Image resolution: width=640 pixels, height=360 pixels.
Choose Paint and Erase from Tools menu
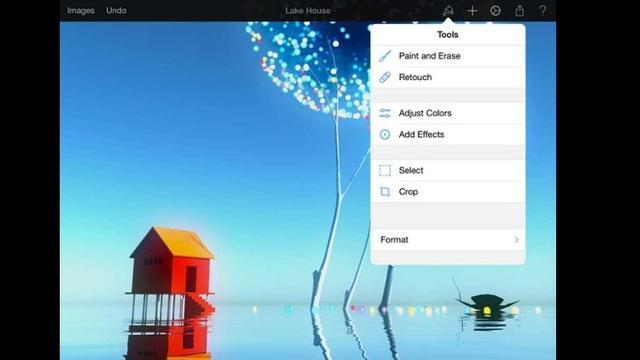[x=448, y=56]
